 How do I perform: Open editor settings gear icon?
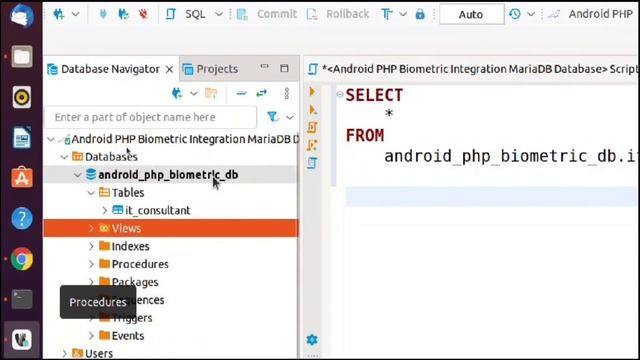[x=312, y=340]
